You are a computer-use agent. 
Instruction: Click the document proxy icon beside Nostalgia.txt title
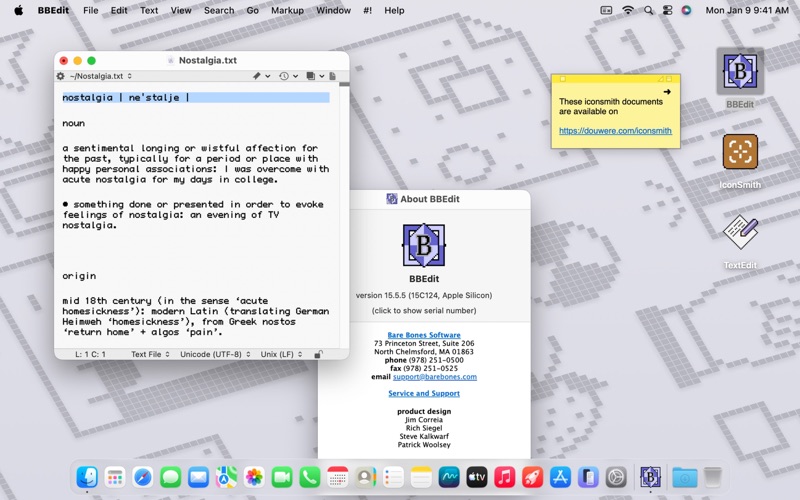[171, 60]
